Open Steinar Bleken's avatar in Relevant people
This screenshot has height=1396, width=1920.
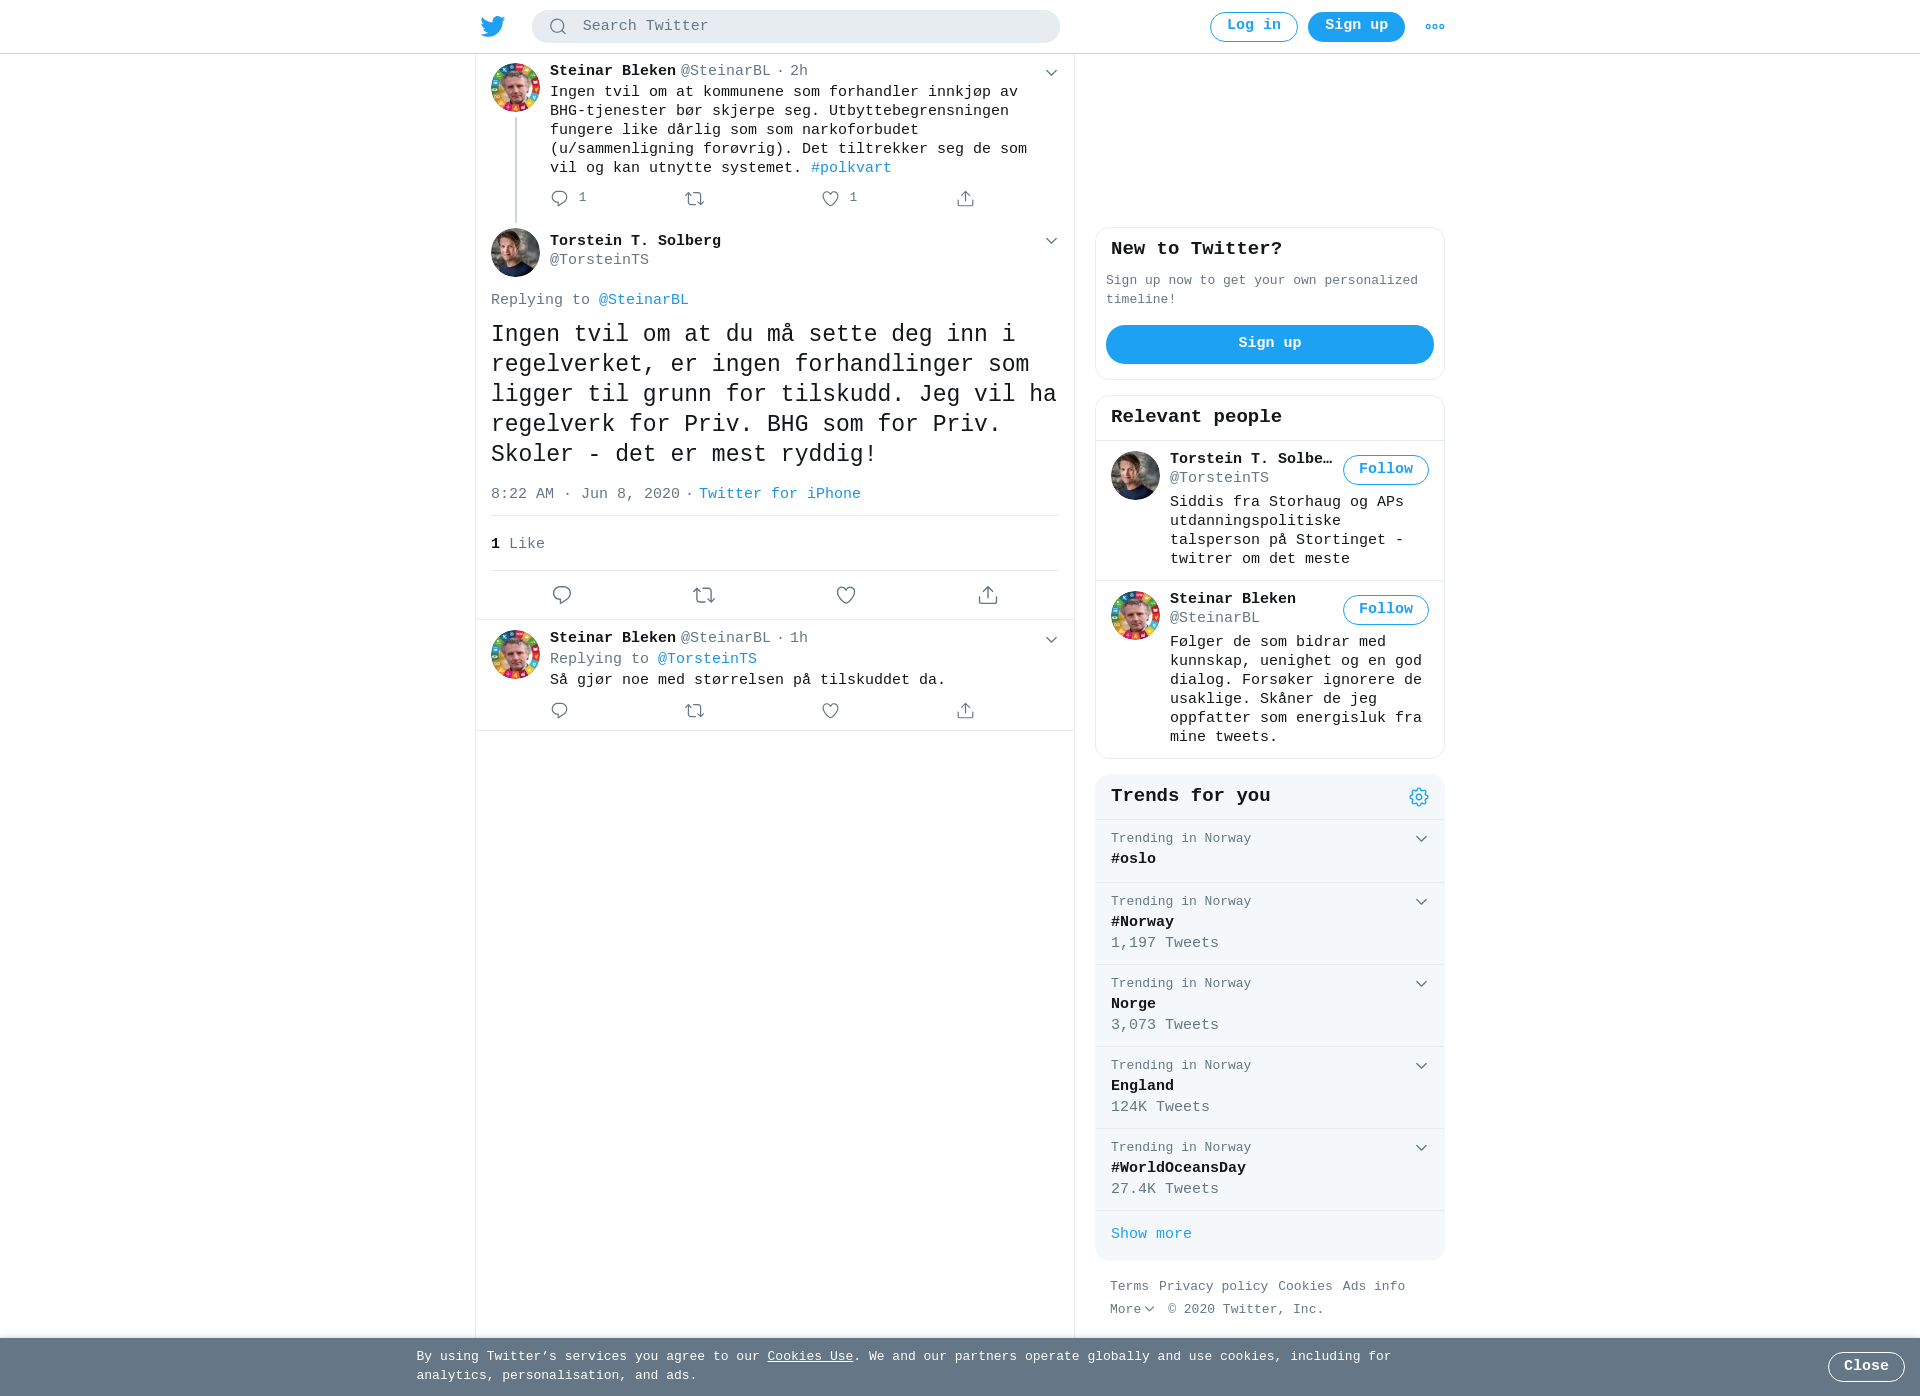(1135, 615)
